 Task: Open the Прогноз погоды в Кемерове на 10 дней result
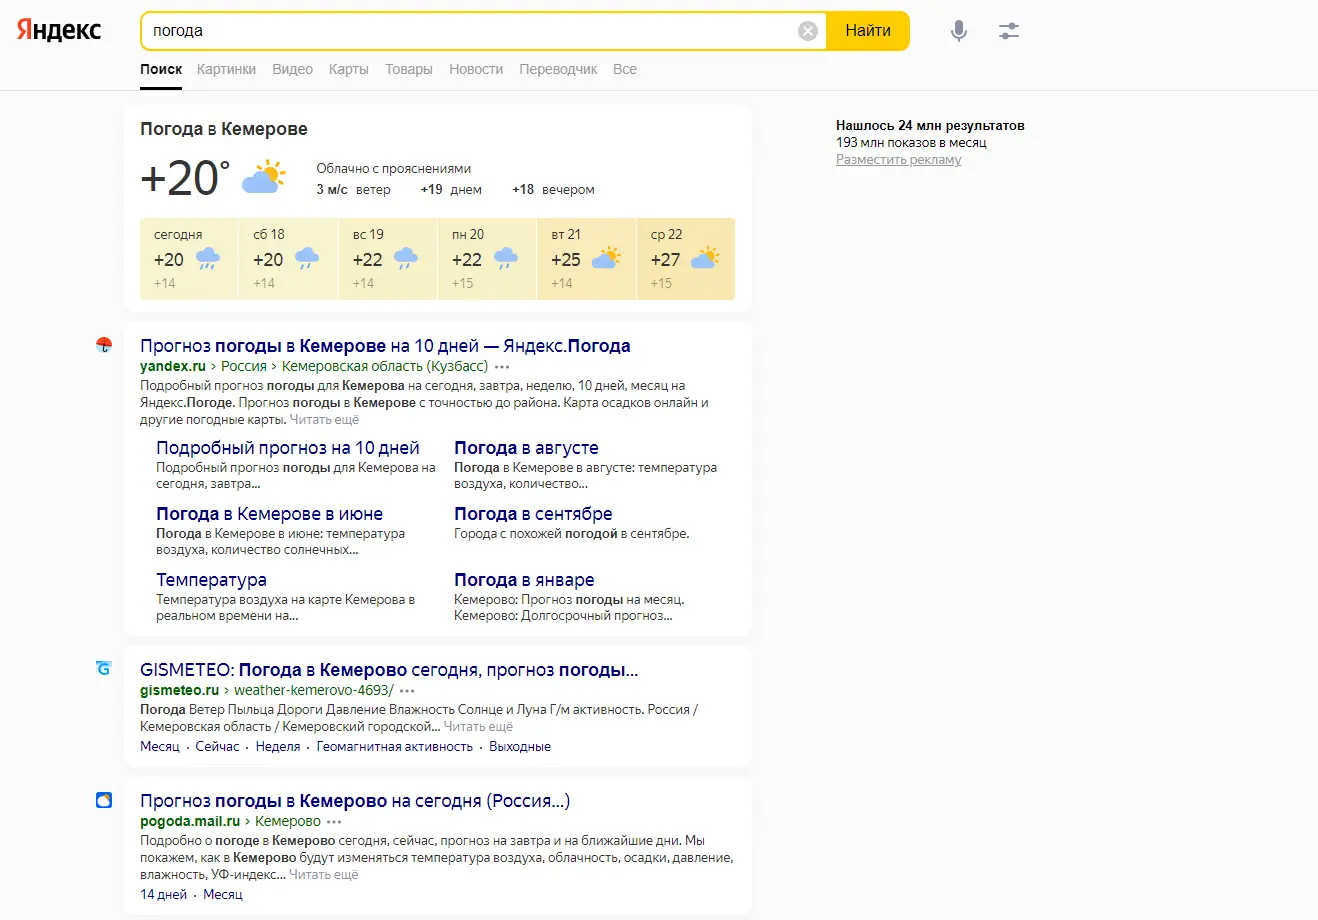pos(385,346)
